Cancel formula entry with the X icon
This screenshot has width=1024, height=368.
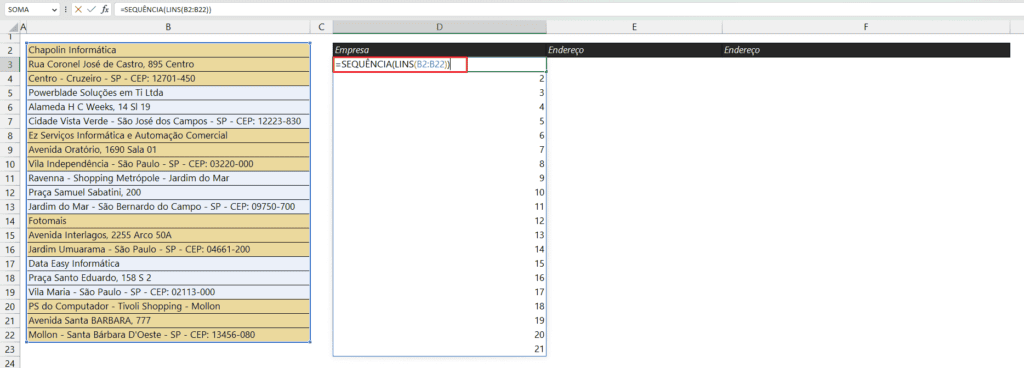[x=78, y=10]
